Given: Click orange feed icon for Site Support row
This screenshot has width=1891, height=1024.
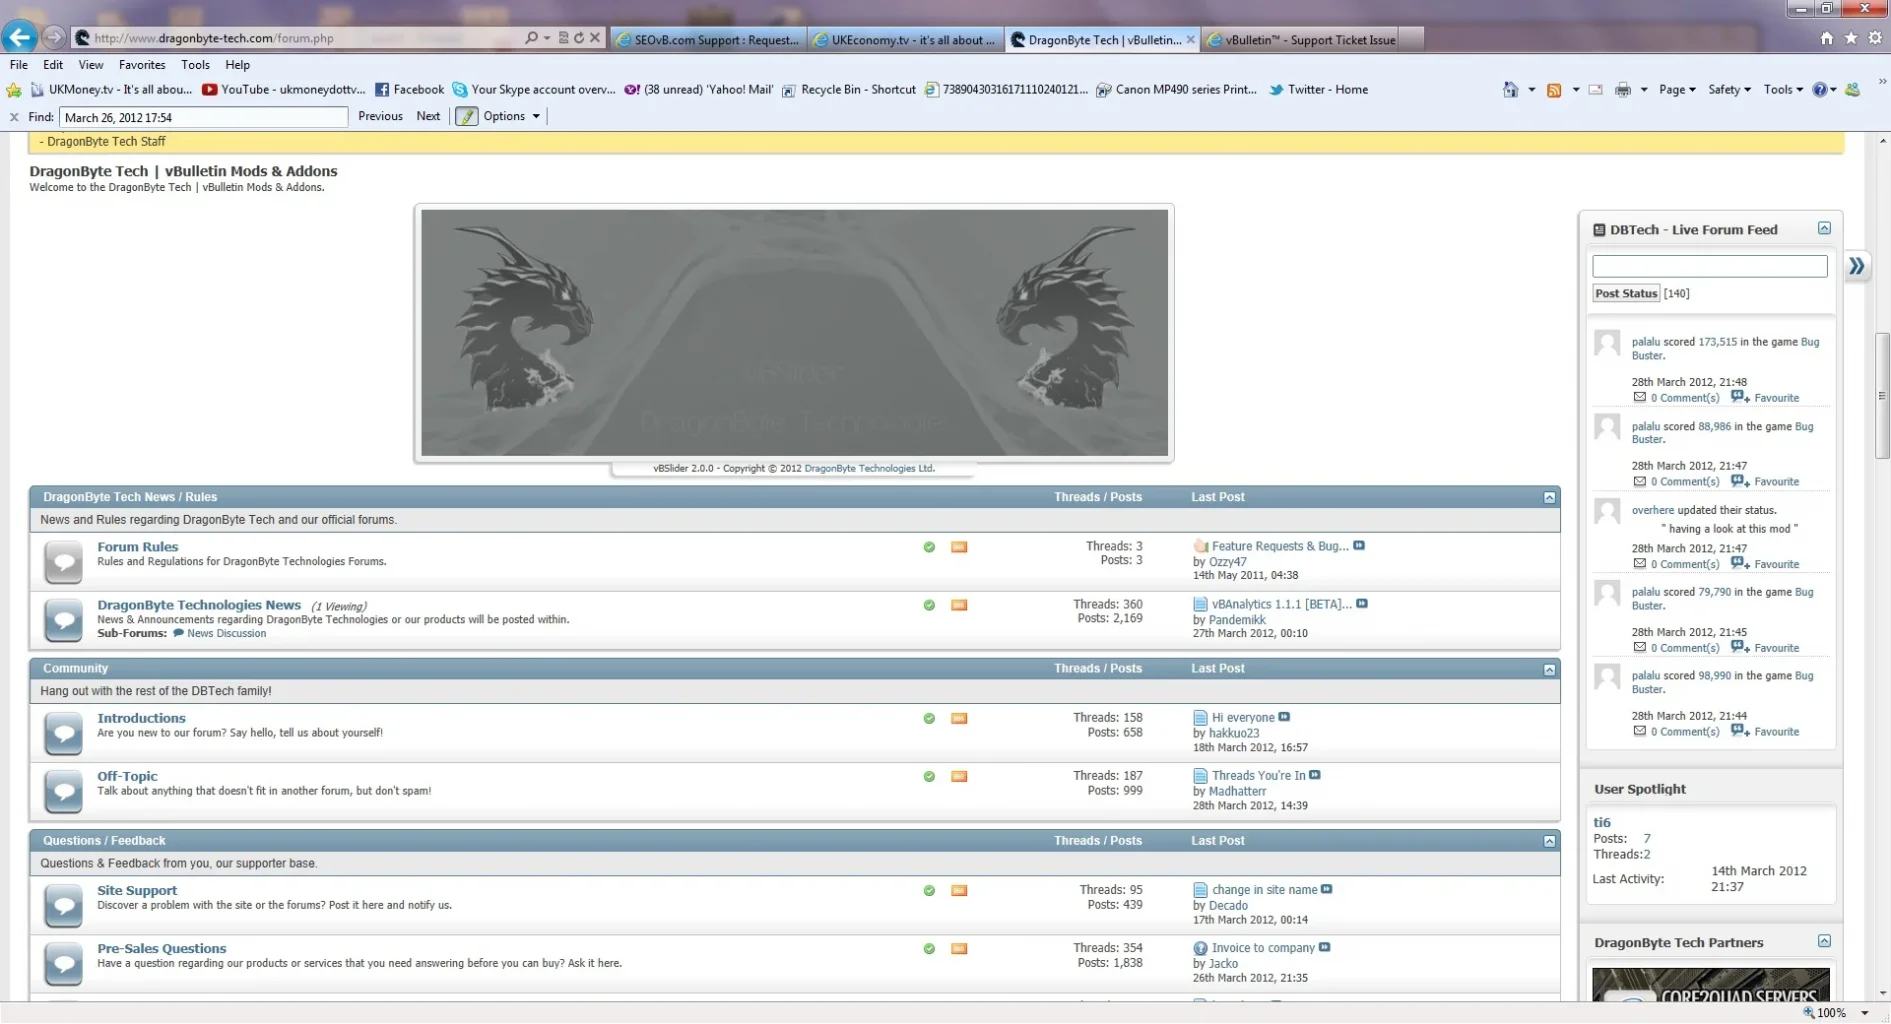Looking at the screenshot, I should (959, 890).
